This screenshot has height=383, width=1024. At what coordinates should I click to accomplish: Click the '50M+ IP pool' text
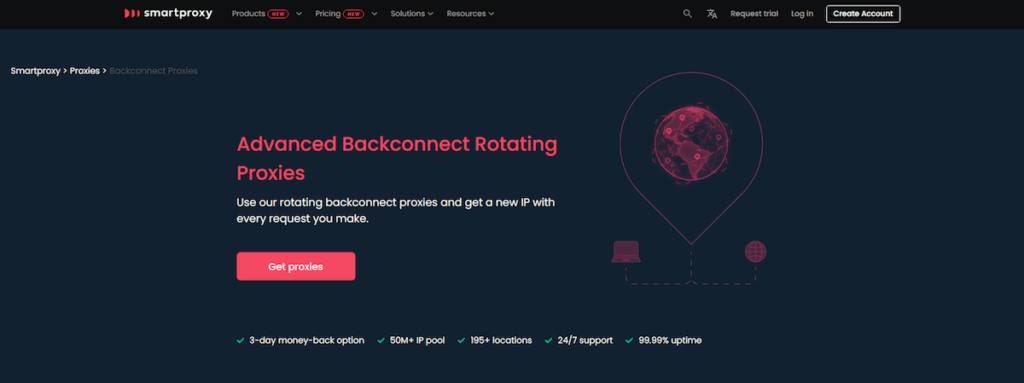pyautogui.click(x=417, y=341)
